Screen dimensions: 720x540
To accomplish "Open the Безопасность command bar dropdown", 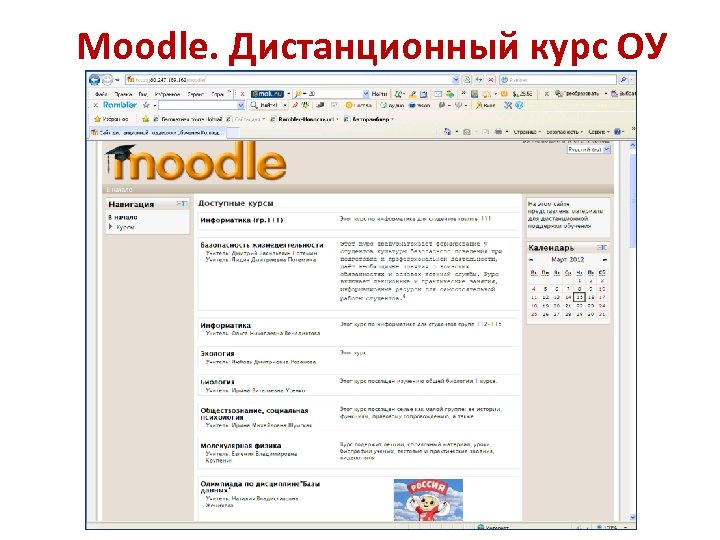I will [x=564, y=132].
